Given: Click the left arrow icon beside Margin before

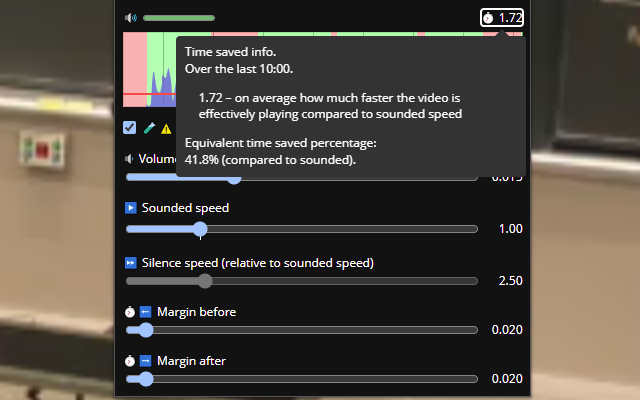Looking at the screenshot, I should (x=145, y=312).
